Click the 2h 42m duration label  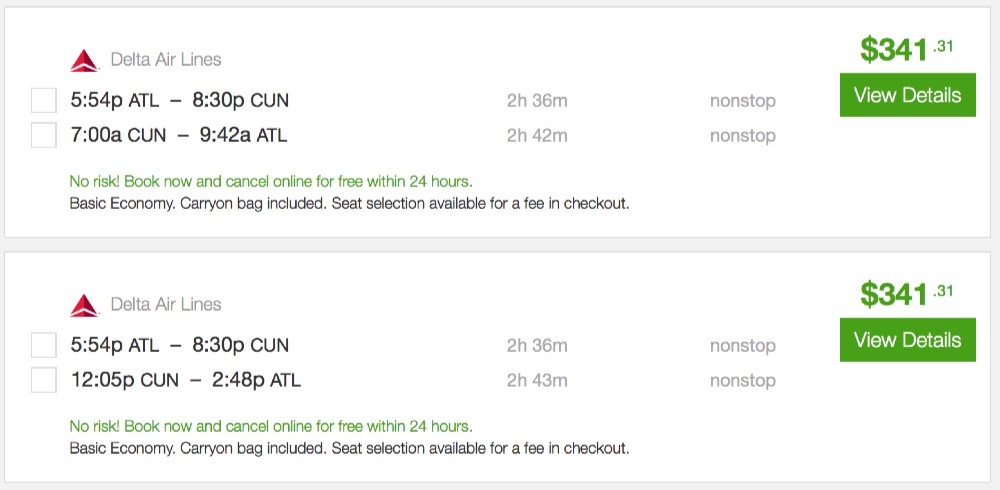coord(536,136)
